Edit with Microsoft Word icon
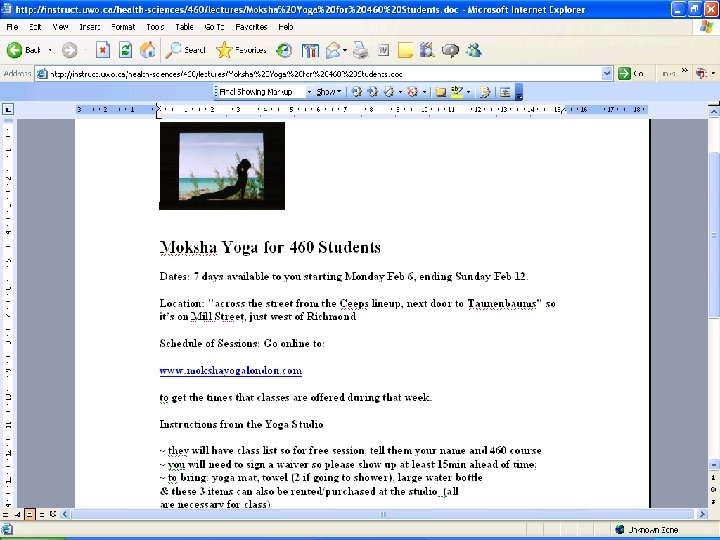Image resolution: width=720 pixels, height=540 pixels. click(x=383, y=50)
